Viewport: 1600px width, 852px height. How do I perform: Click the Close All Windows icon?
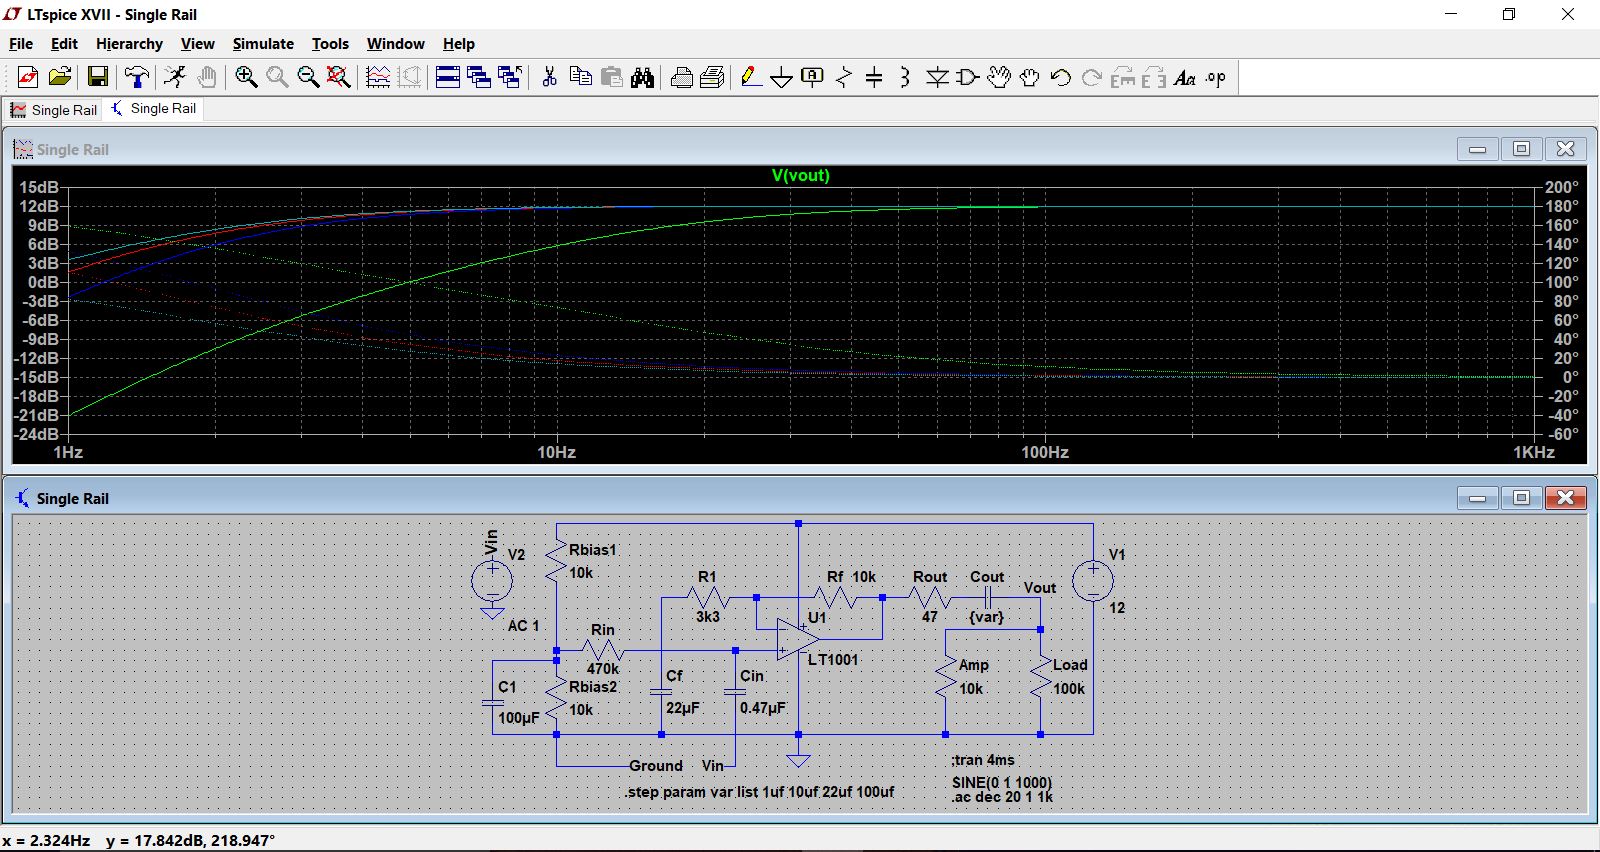click(510, 77)
